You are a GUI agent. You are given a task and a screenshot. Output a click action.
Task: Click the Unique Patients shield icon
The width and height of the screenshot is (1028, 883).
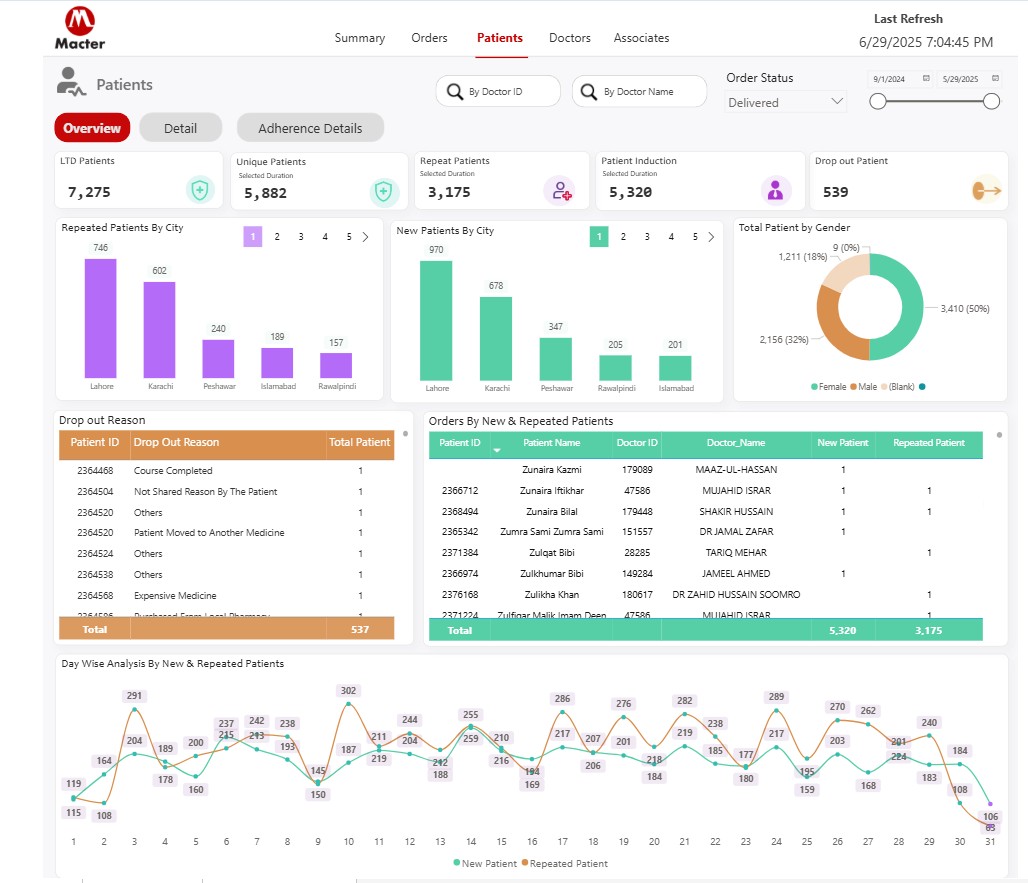pyautogui.click(x=383, y=191)
